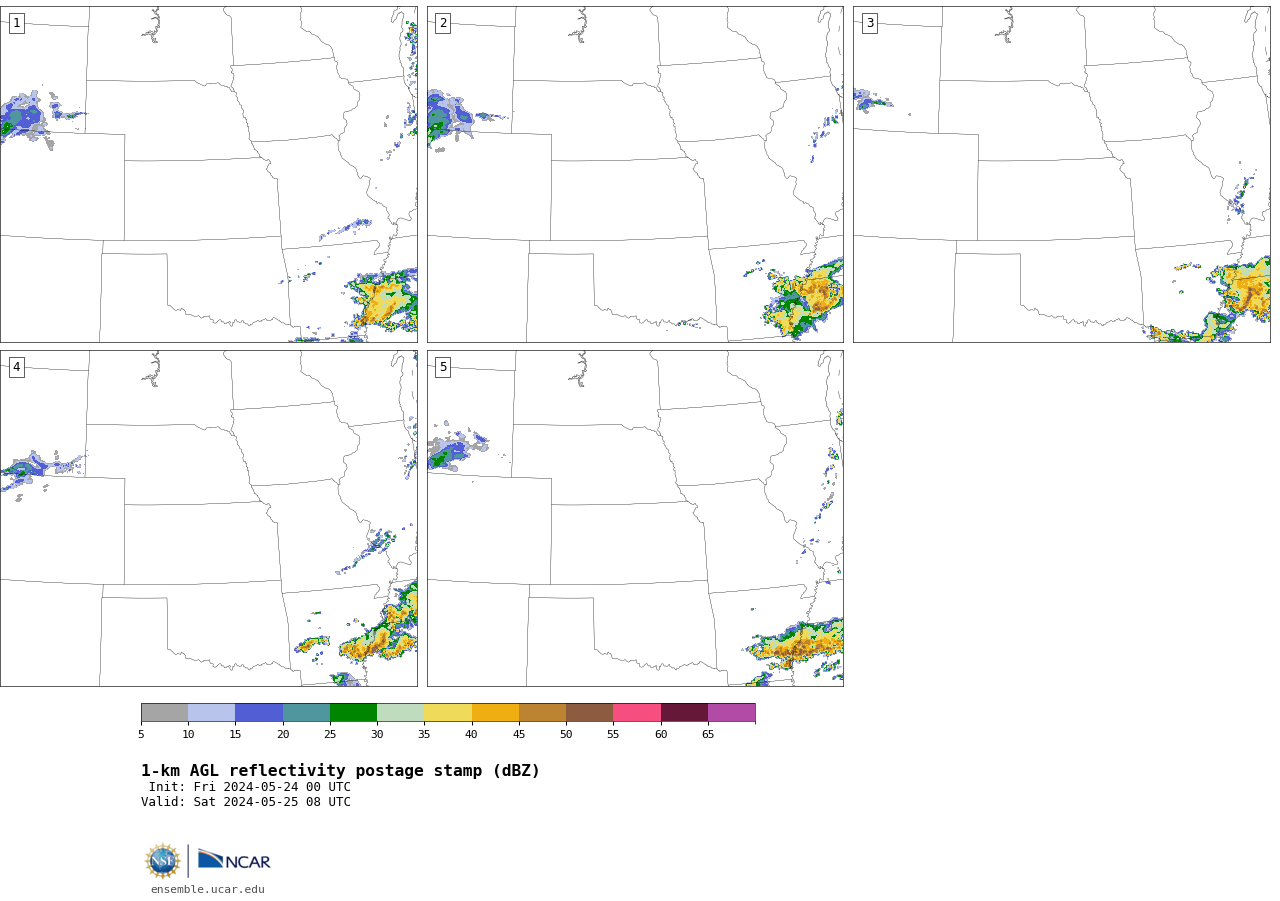The height and width of the screenshot is (901, 1280).
Task: Open postage stamp map panel 2
Action: click(x=635, y=174)
